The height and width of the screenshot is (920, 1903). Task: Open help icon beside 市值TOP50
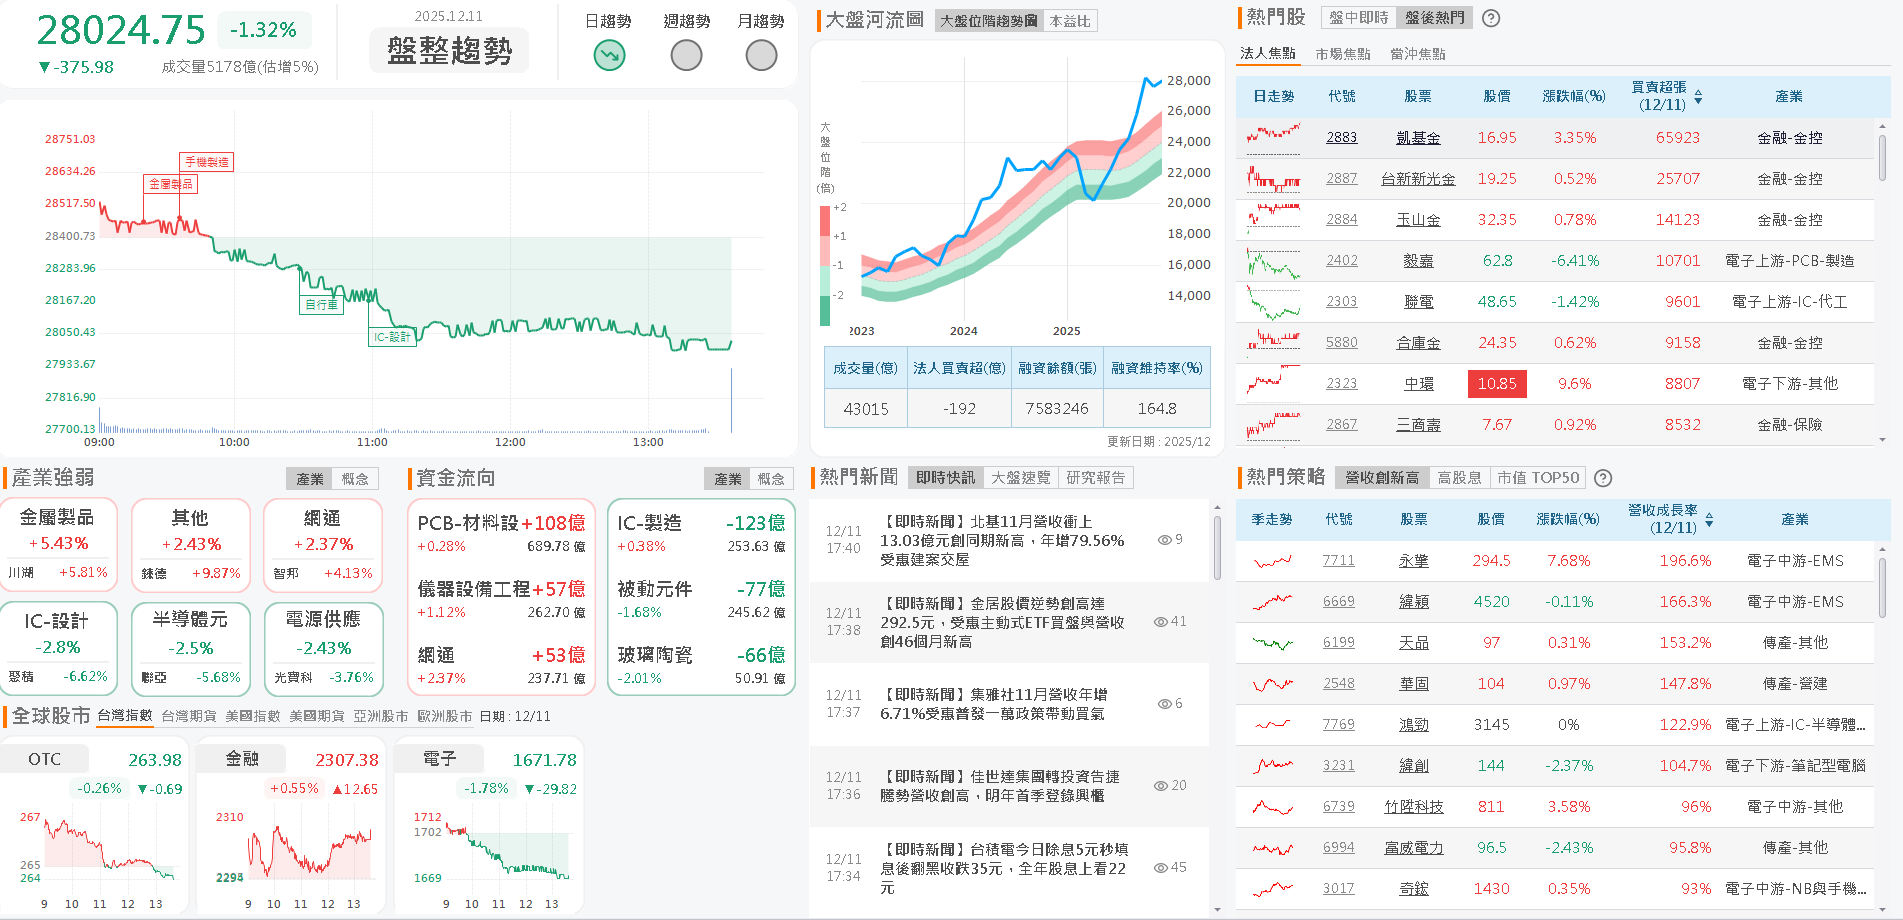point(1603,478)
